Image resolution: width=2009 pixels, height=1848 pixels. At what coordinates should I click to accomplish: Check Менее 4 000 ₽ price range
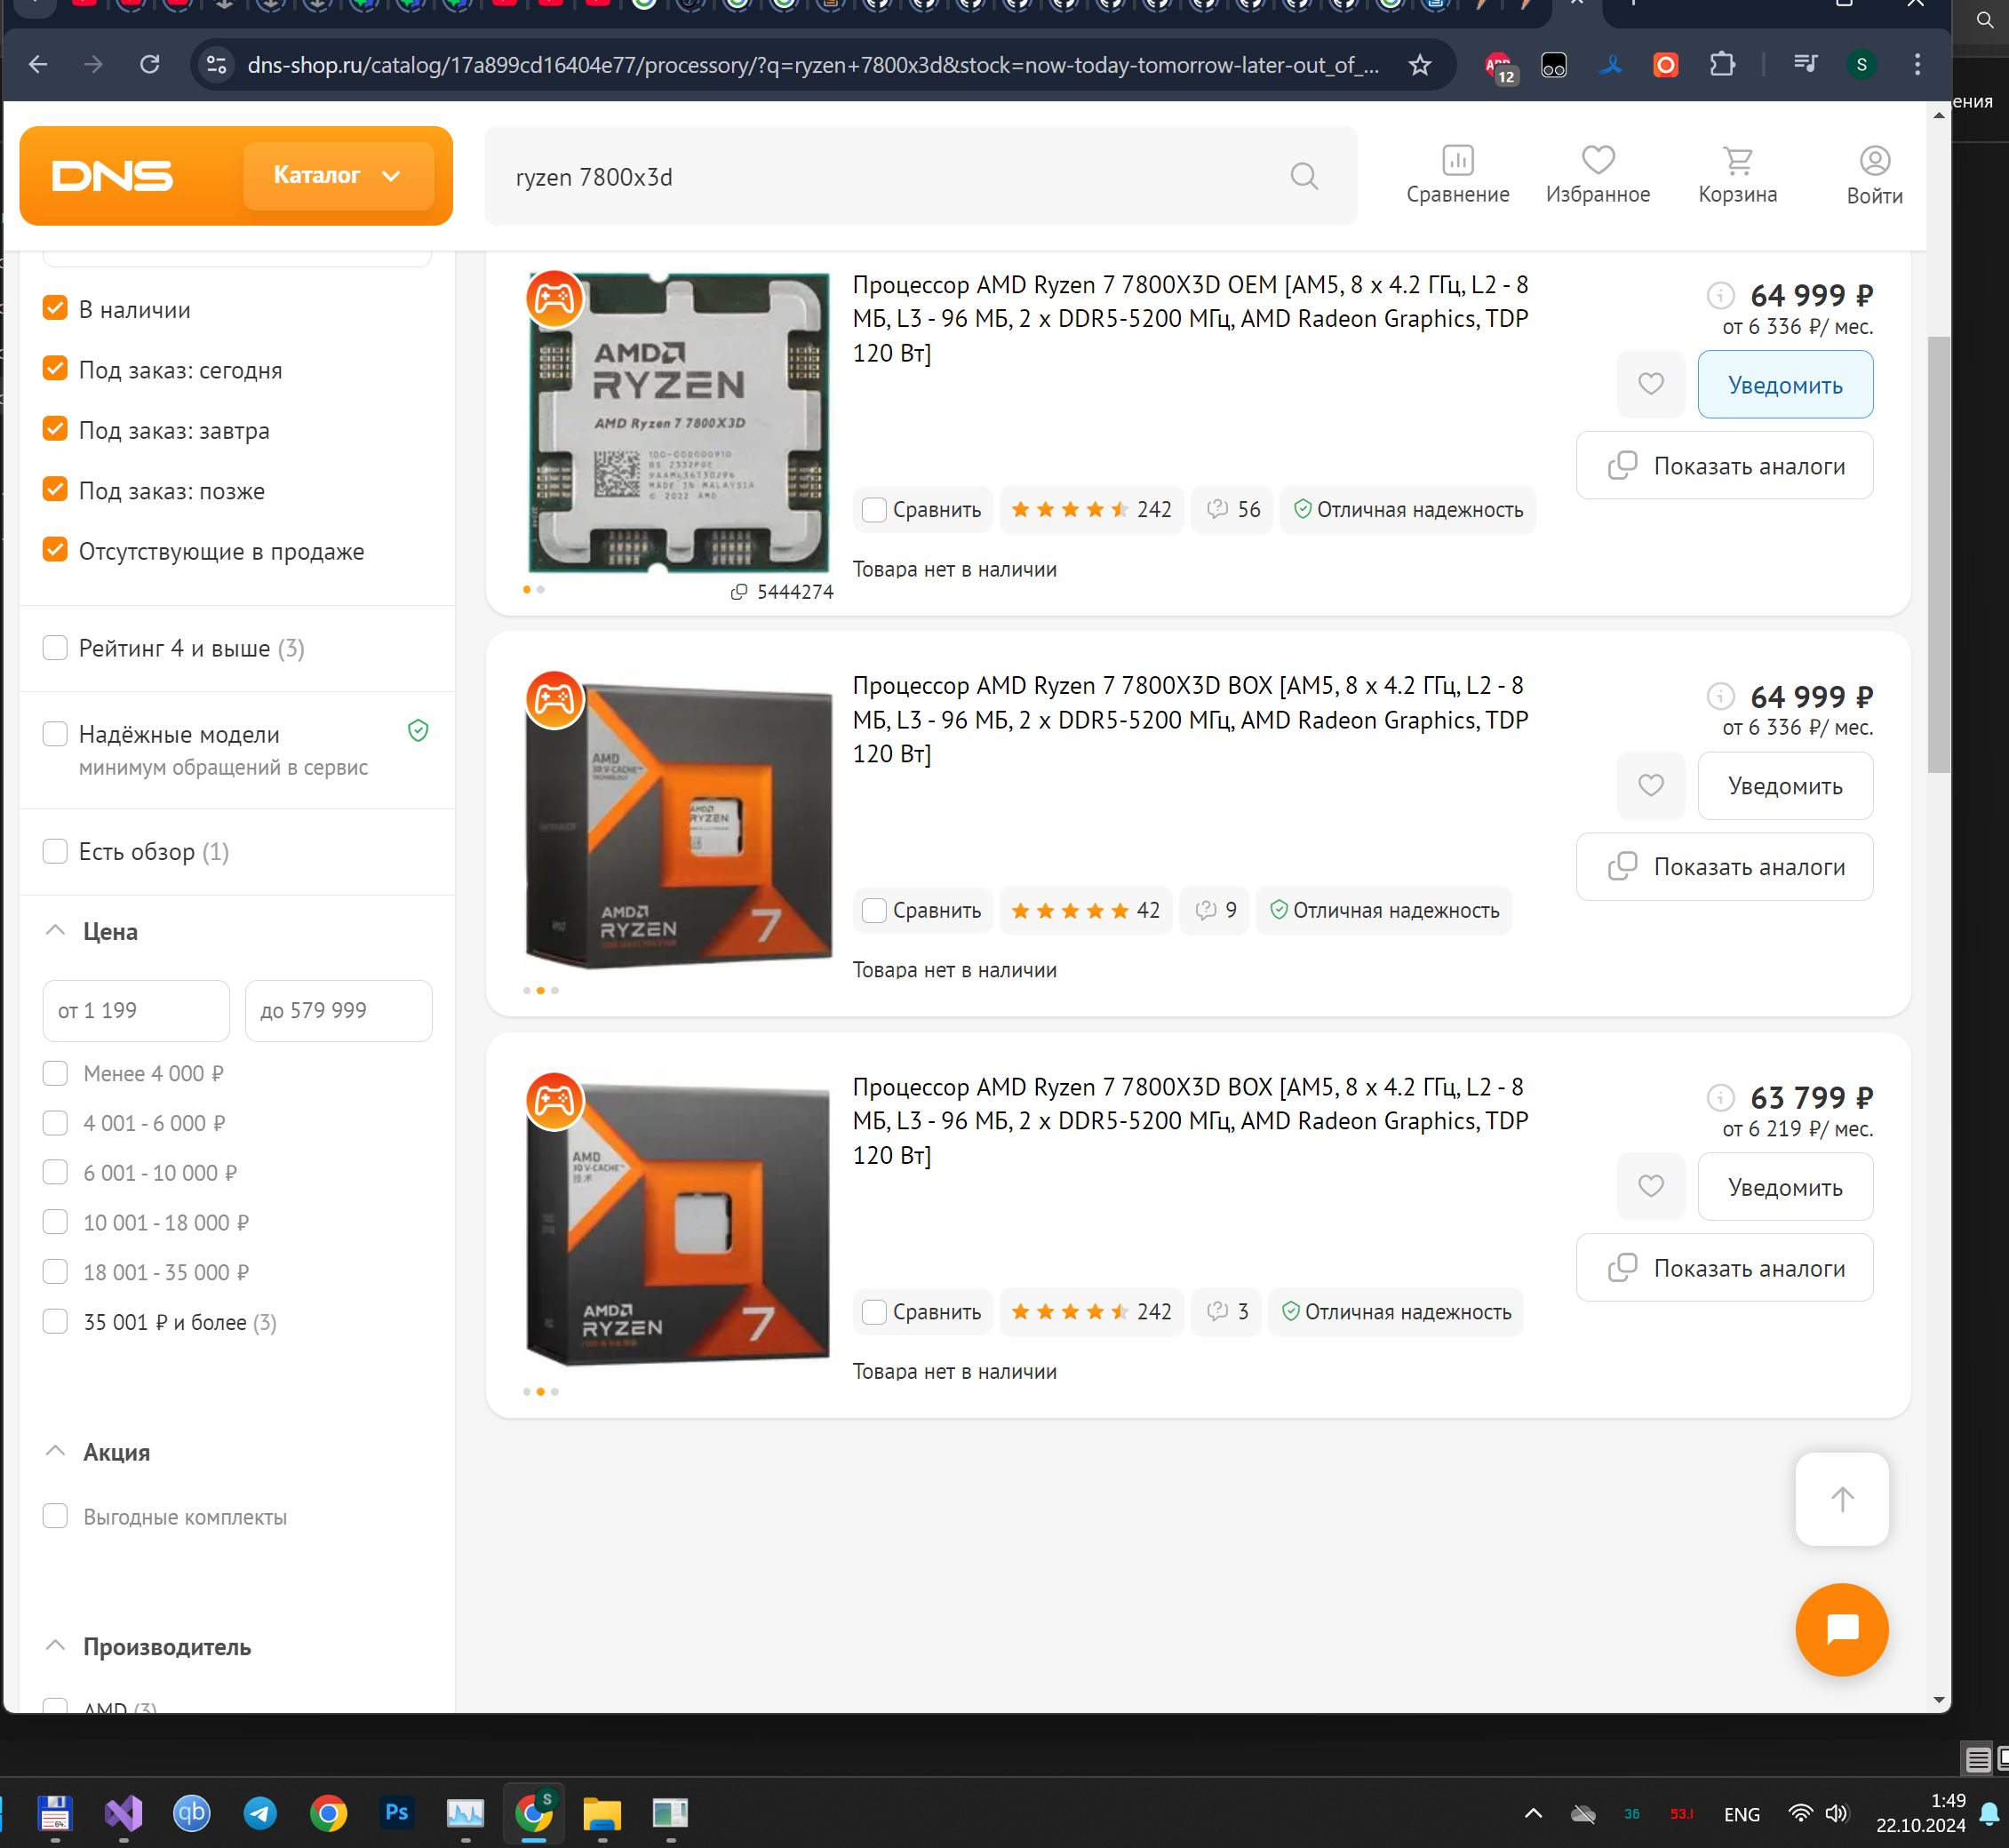(x=55, y=1073)
